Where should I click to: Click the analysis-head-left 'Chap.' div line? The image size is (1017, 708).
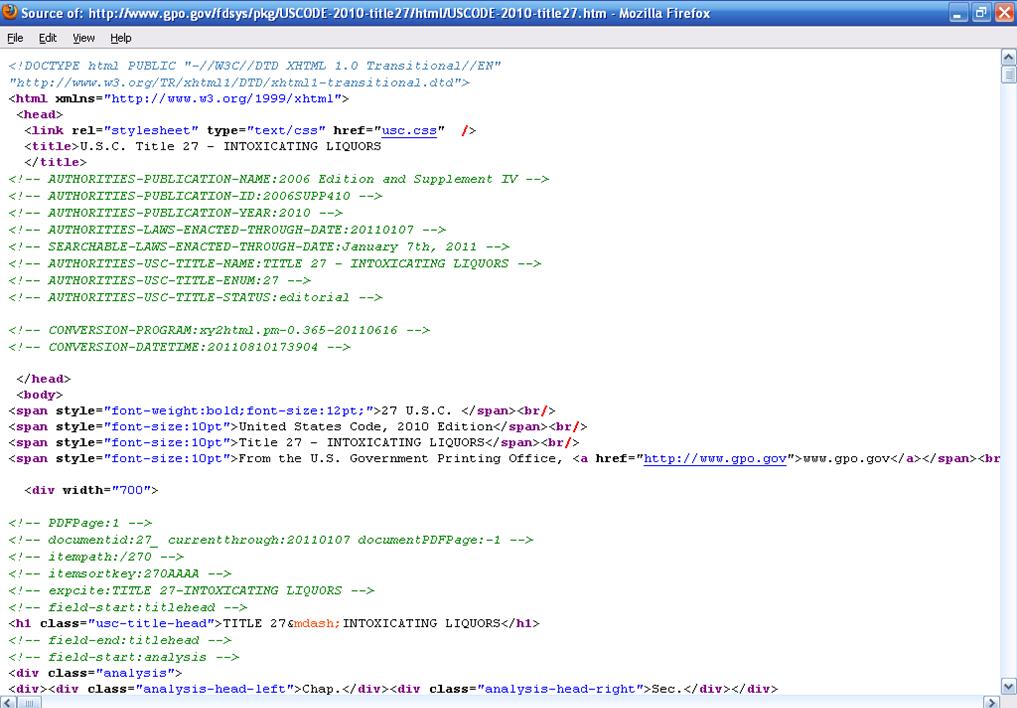click(x=393, y=689)
